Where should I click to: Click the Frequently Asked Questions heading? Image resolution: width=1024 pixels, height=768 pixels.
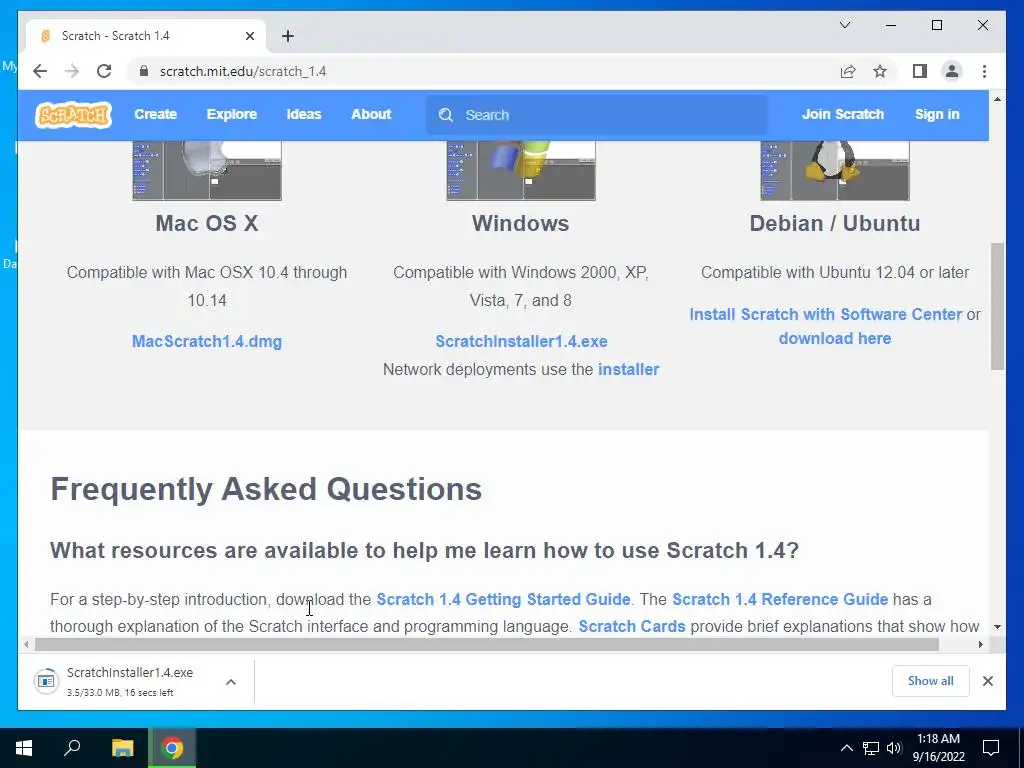click(x=266, y=489)
